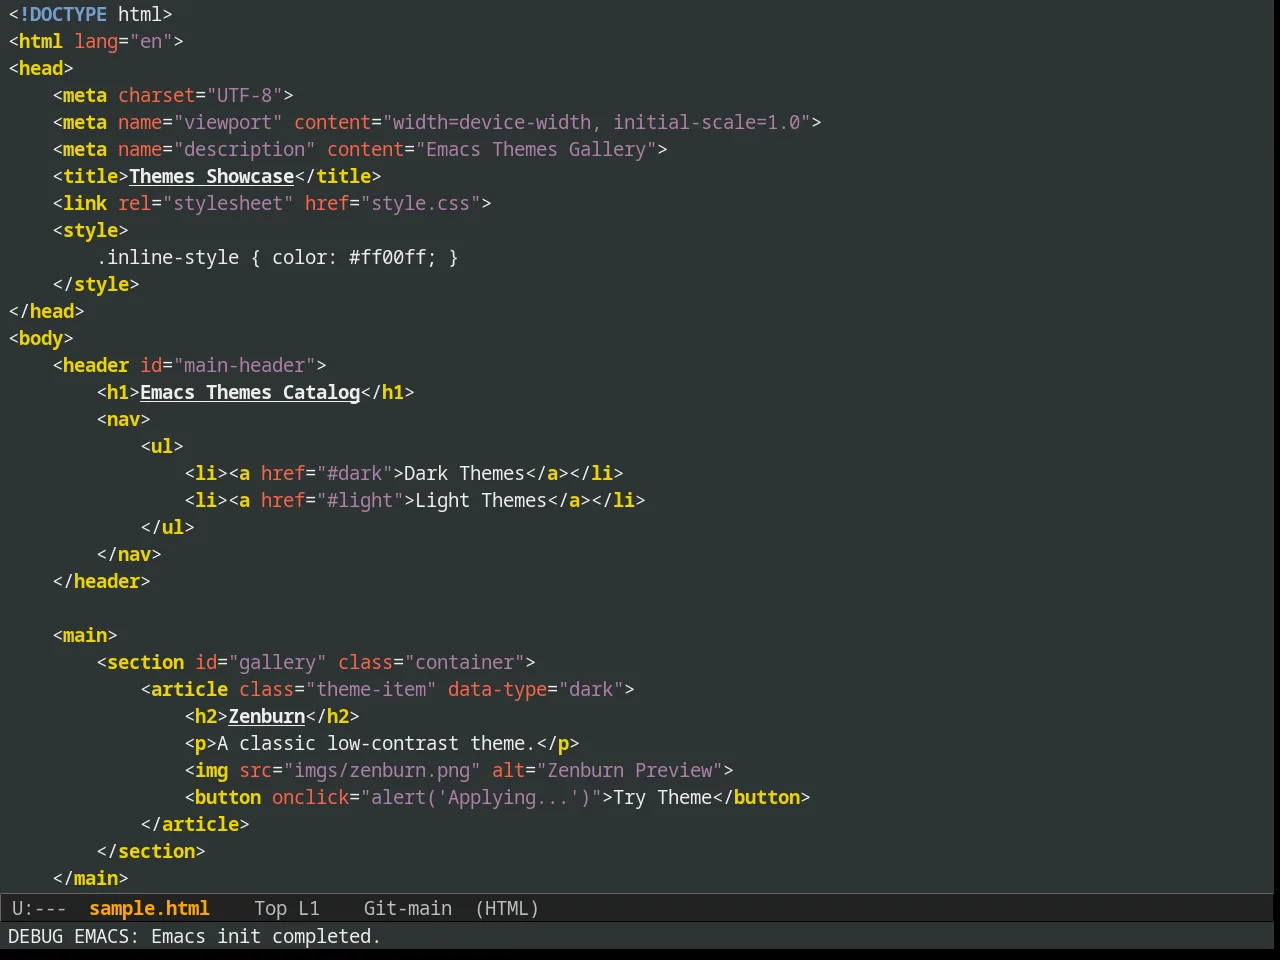Viewport: 1280px width, 960px height.
Task: Click the 'Try Theme' button label text
Action: (663, 797)
